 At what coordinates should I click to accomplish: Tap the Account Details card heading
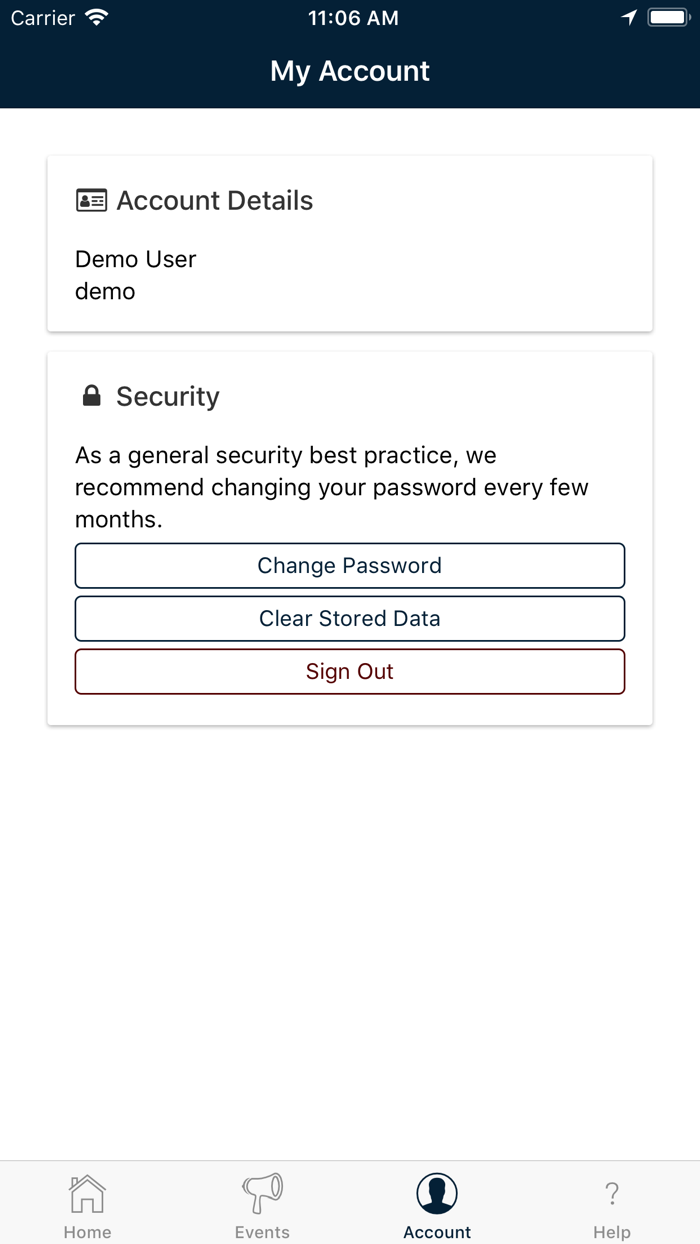pos(214,201)
